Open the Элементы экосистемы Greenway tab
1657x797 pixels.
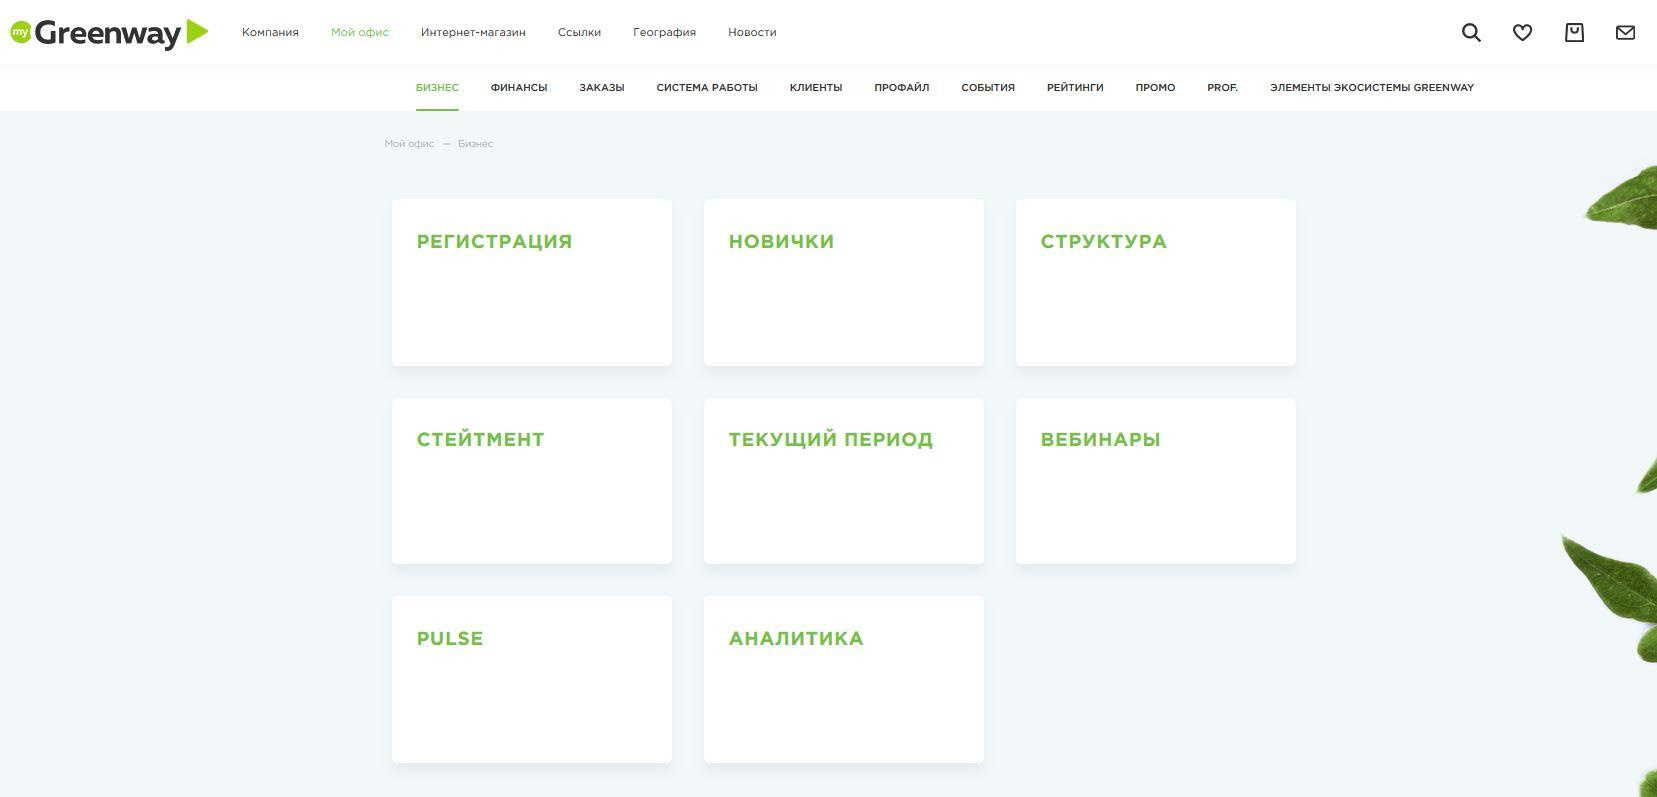pyautogui.click(x=1371, y=87)
